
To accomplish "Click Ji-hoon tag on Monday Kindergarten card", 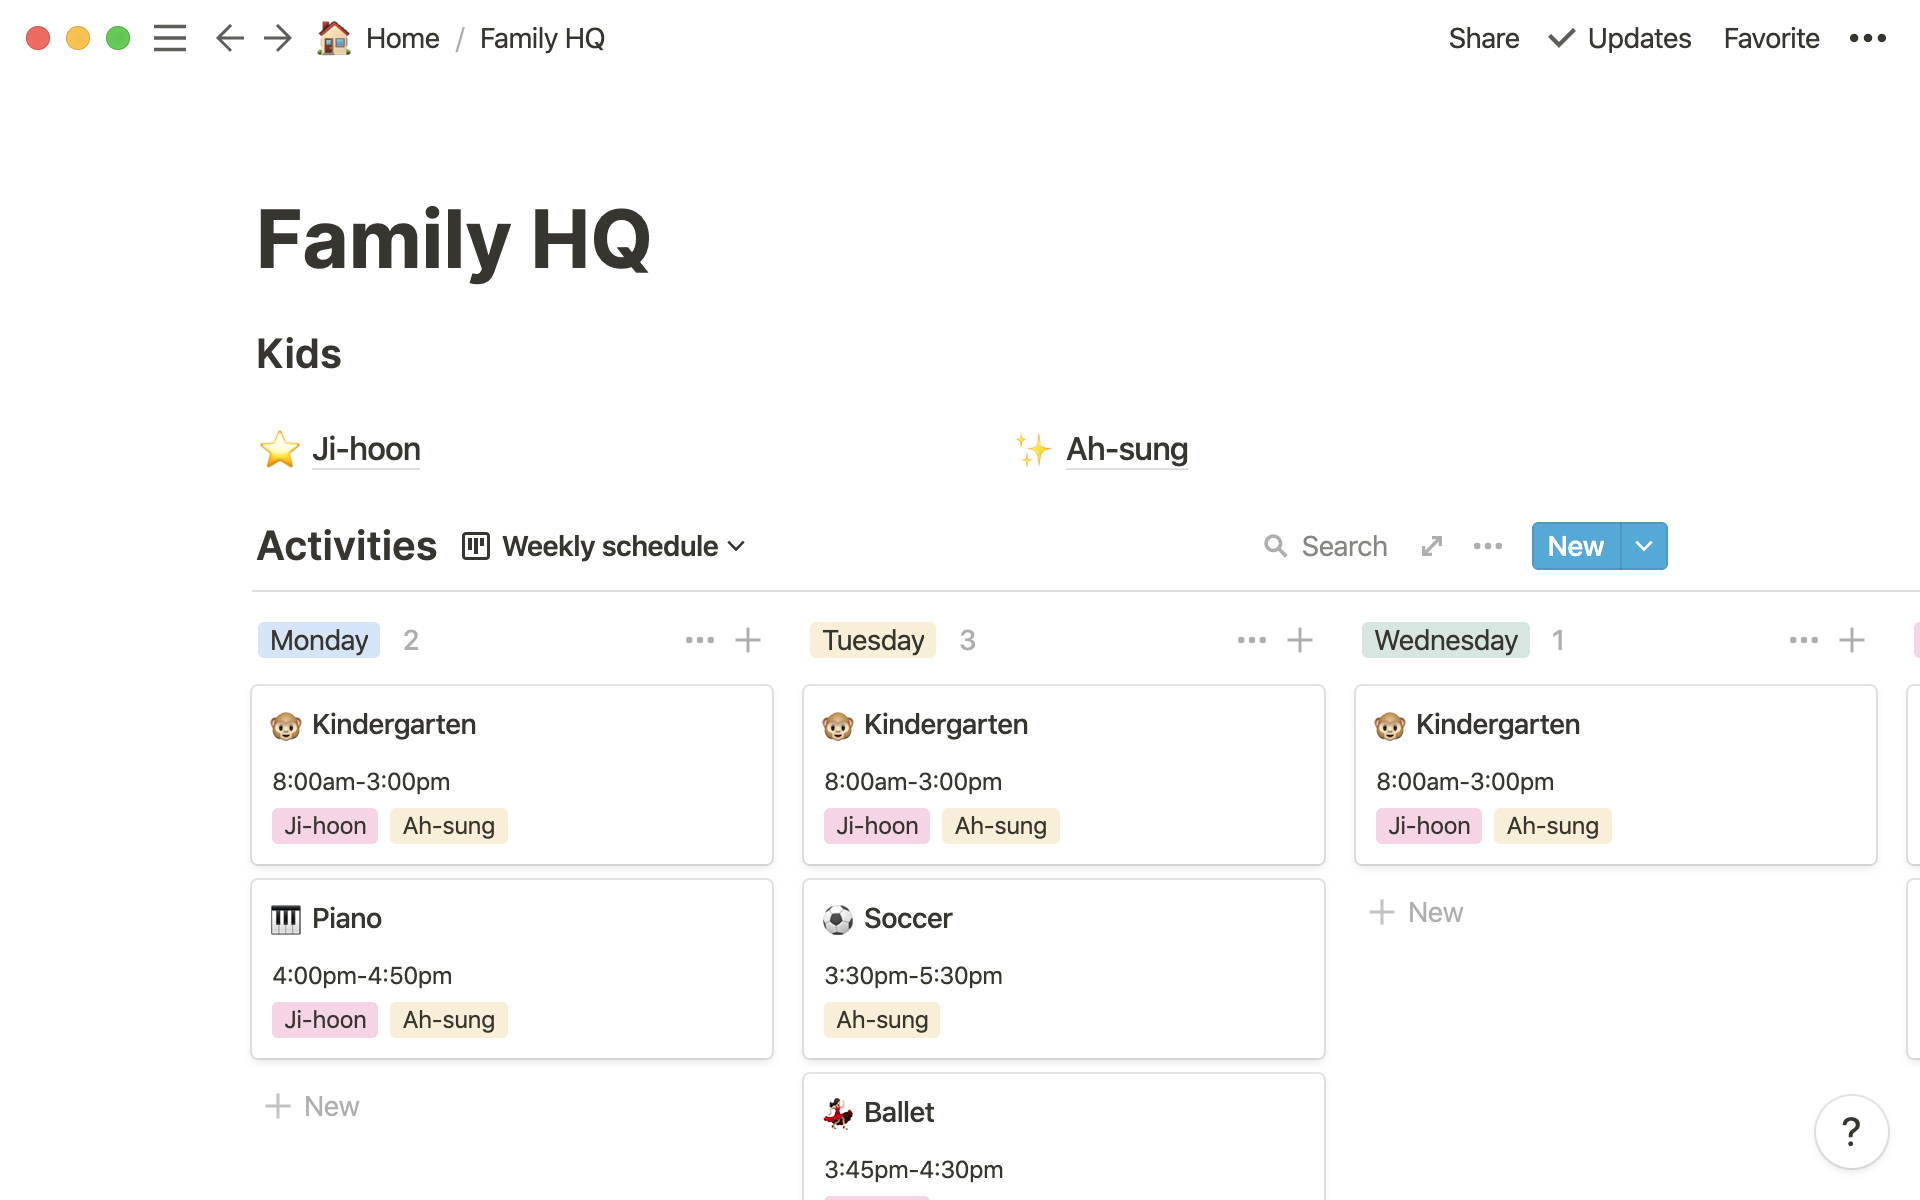I will (325, 826).
